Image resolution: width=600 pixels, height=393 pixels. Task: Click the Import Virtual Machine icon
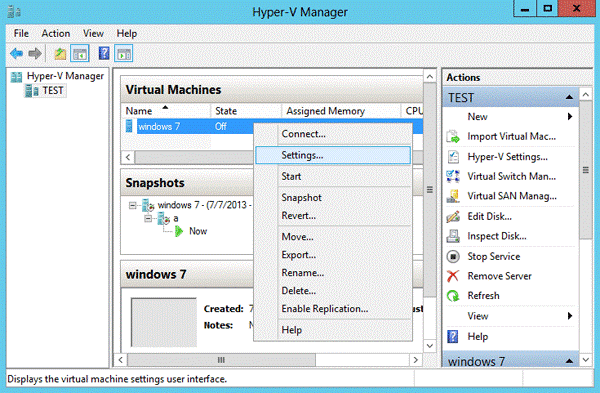tap(453, 137)
